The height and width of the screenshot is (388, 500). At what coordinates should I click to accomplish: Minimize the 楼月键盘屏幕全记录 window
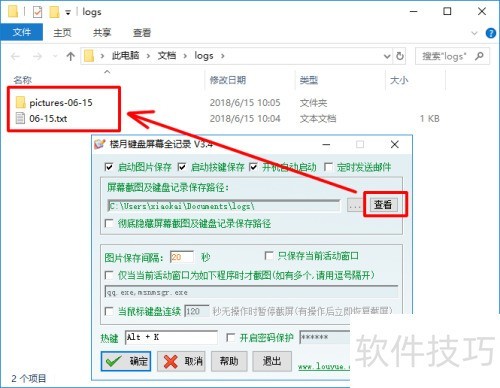coord(326,145)
